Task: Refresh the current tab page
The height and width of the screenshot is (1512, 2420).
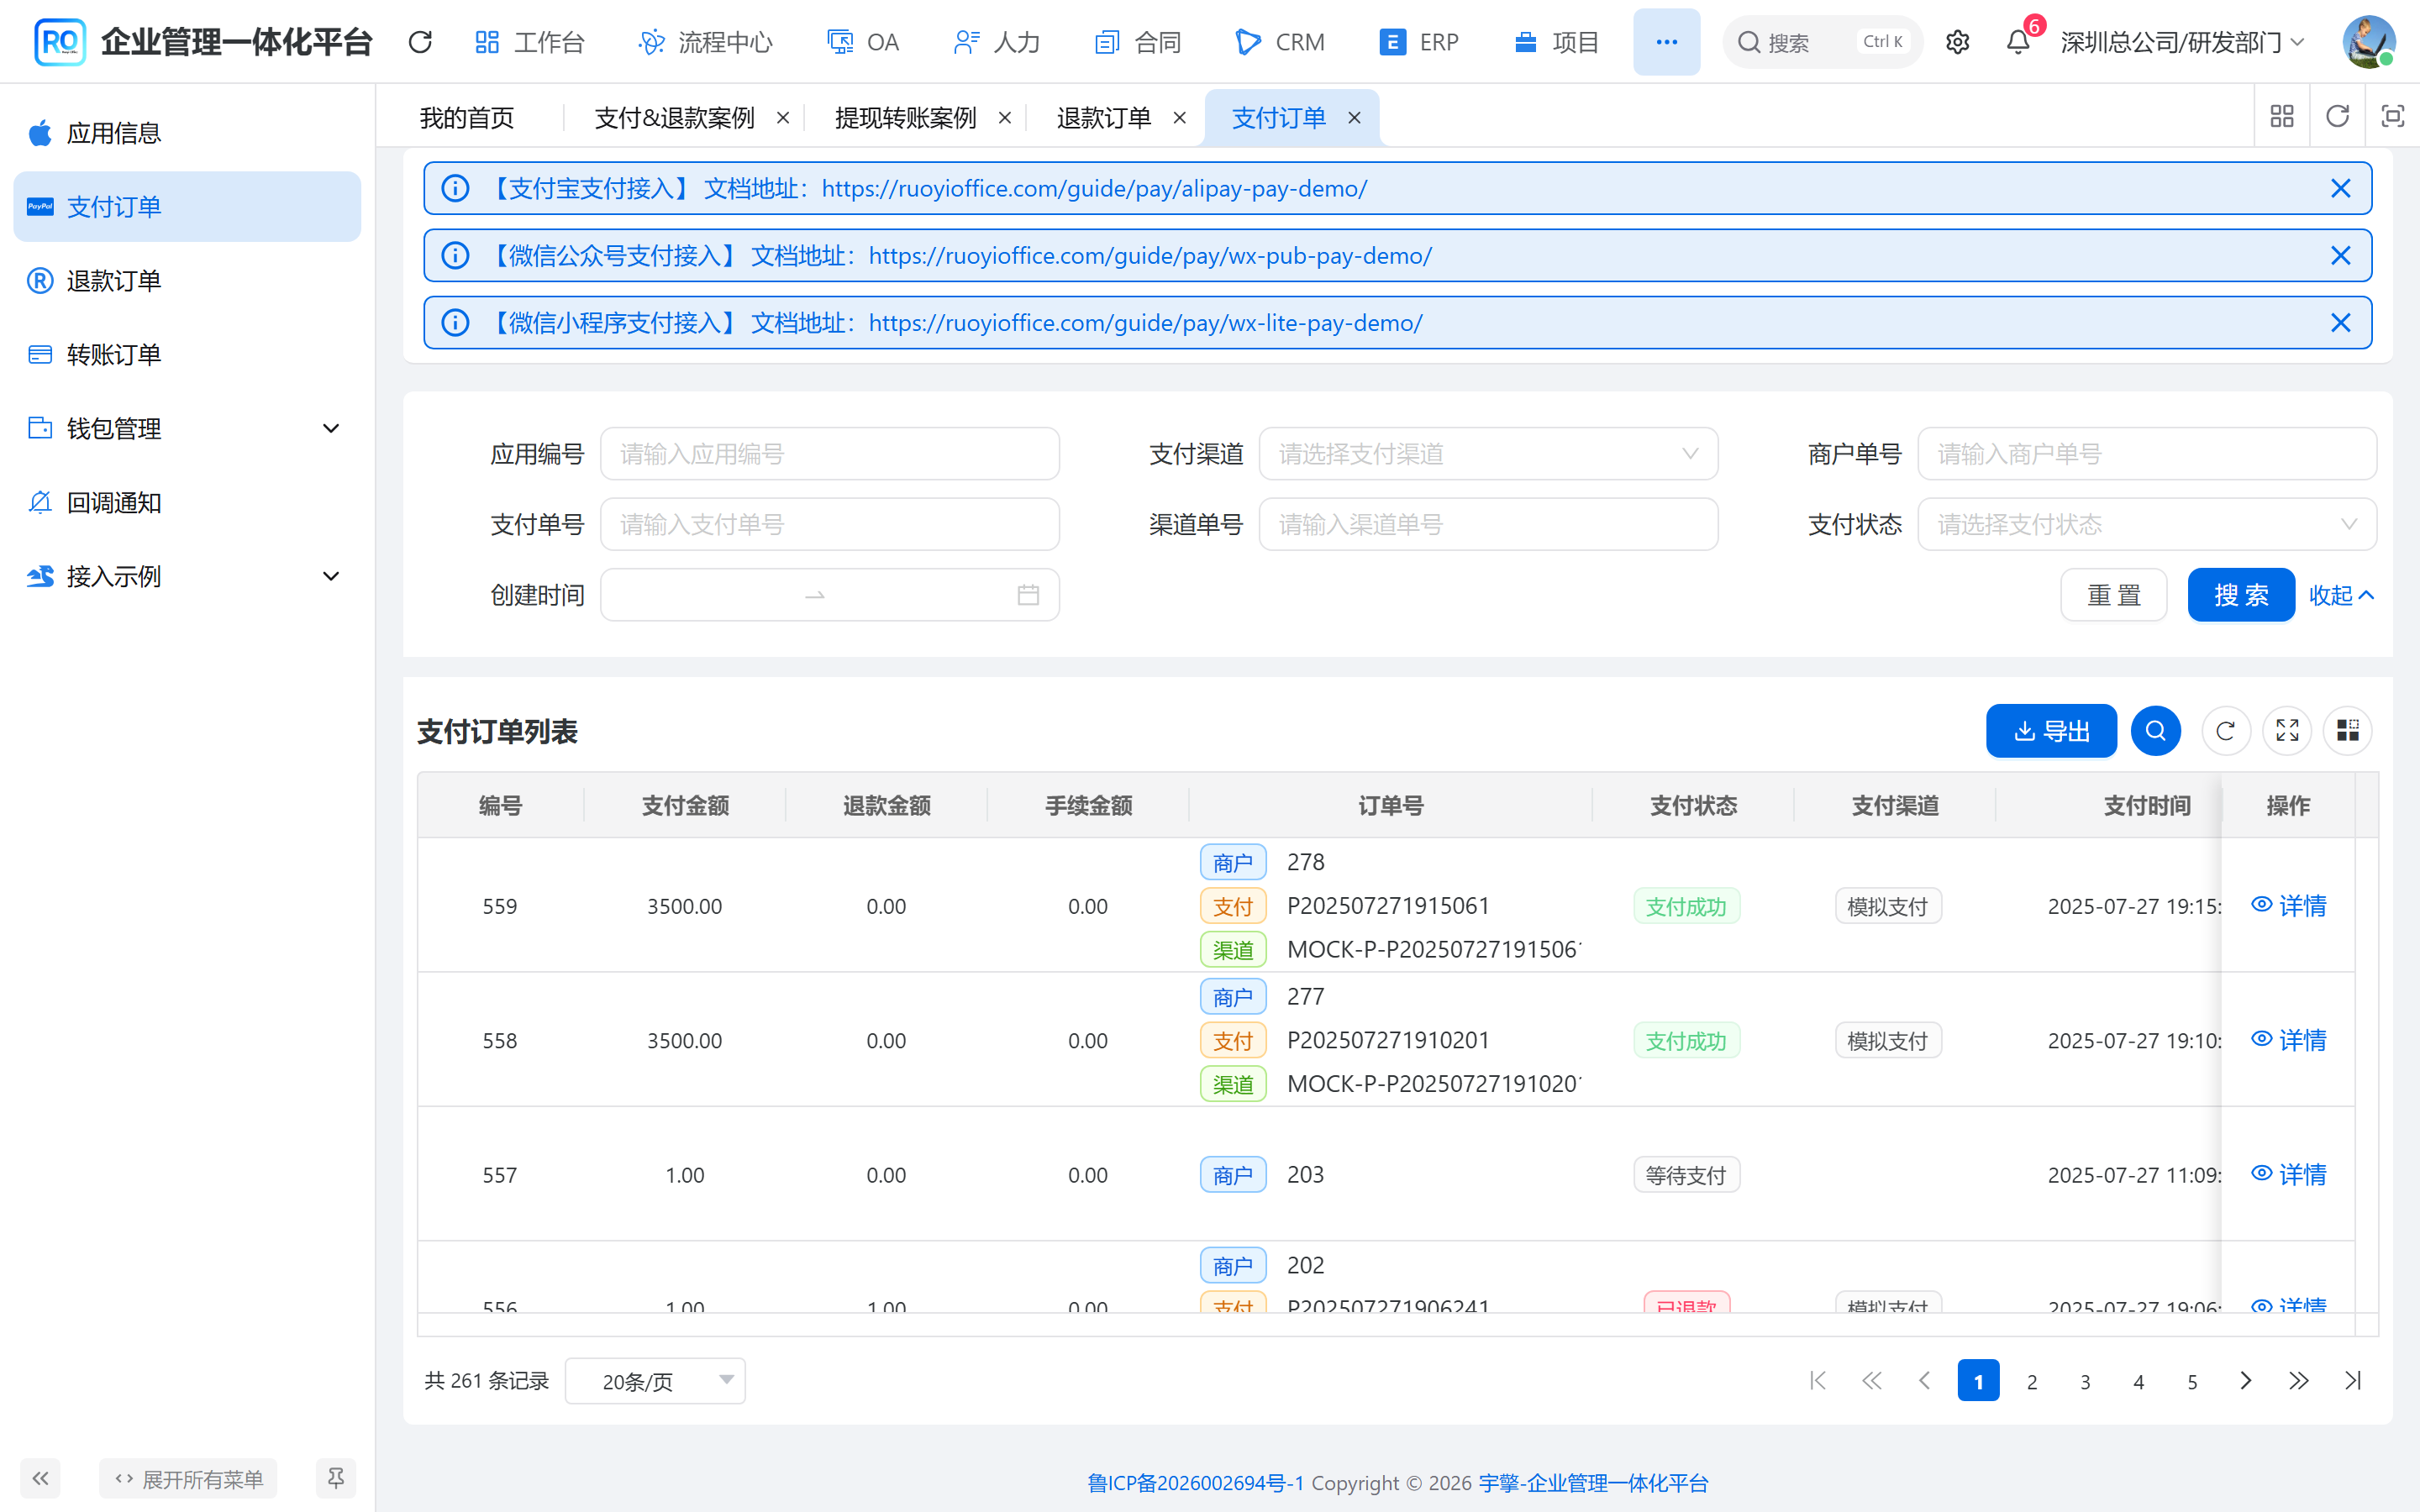Action: [x=2337, y=117]
